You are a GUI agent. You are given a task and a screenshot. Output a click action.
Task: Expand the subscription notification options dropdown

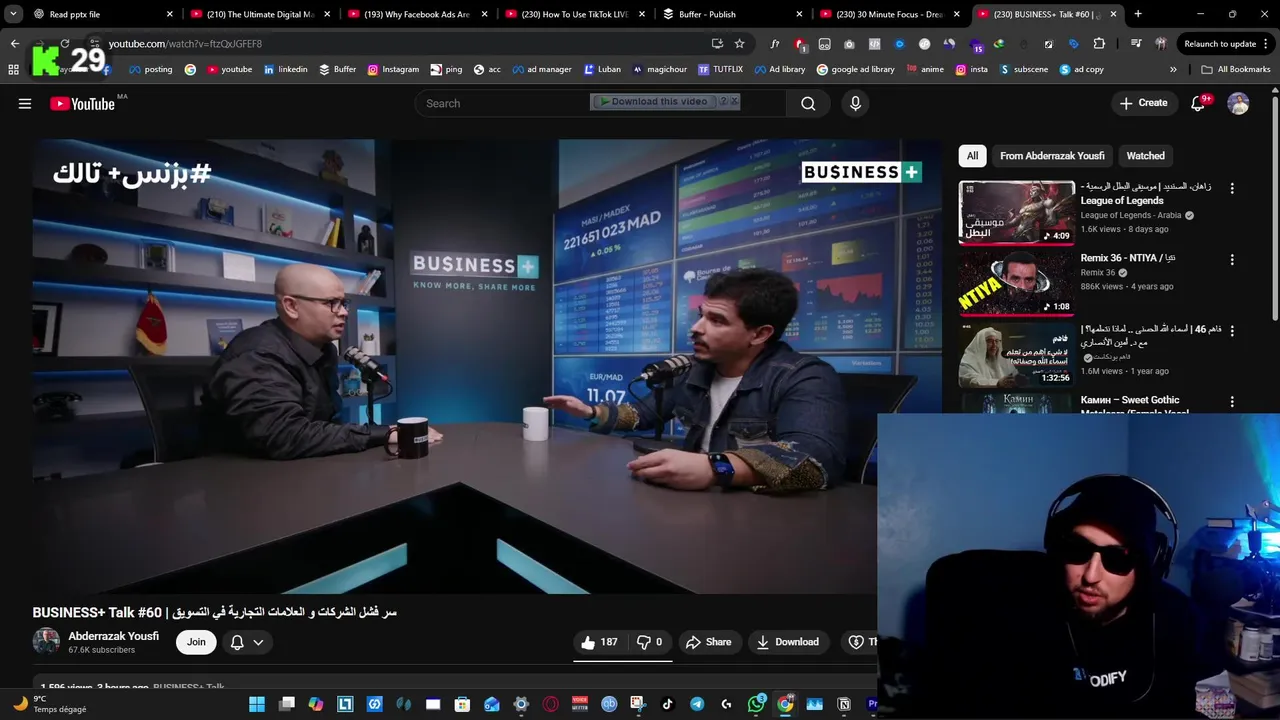tap(258, 642)
